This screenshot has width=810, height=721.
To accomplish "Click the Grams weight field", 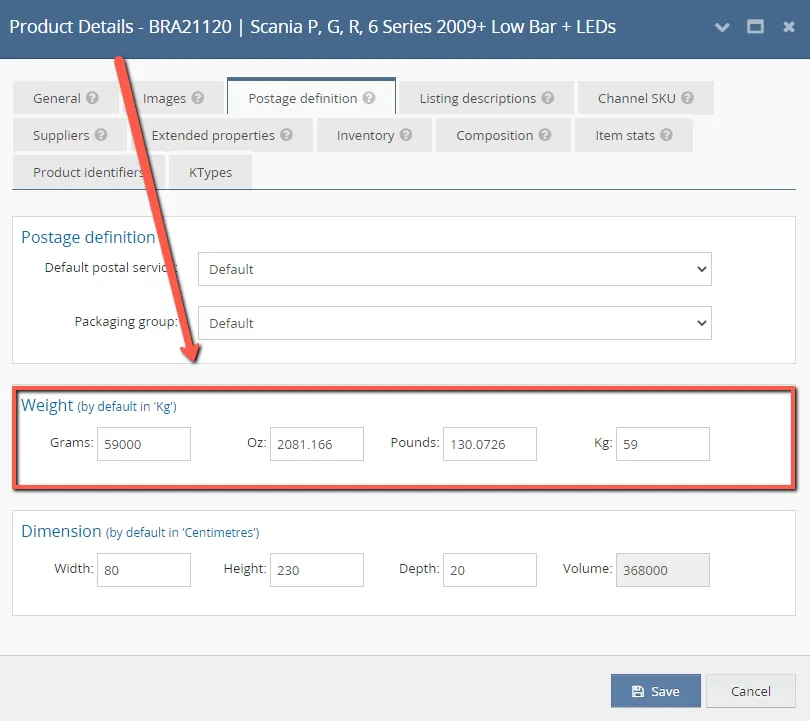I will 144,444.
